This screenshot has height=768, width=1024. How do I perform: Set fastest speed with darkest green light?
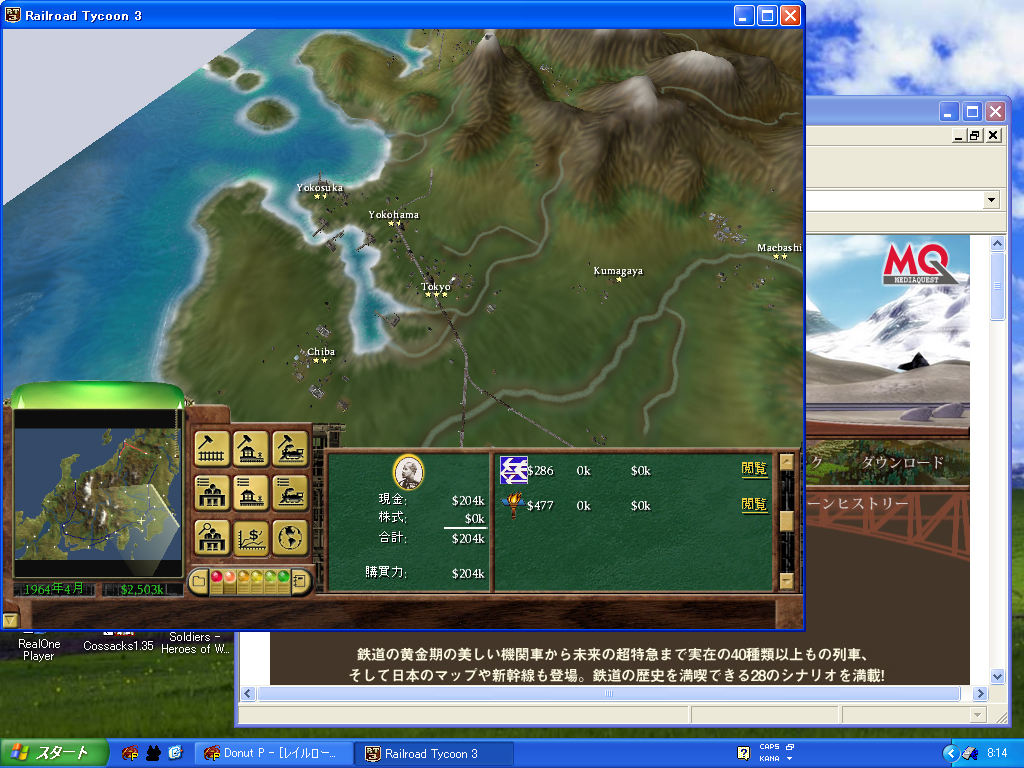pyautogui.click(x=283, y=577)
